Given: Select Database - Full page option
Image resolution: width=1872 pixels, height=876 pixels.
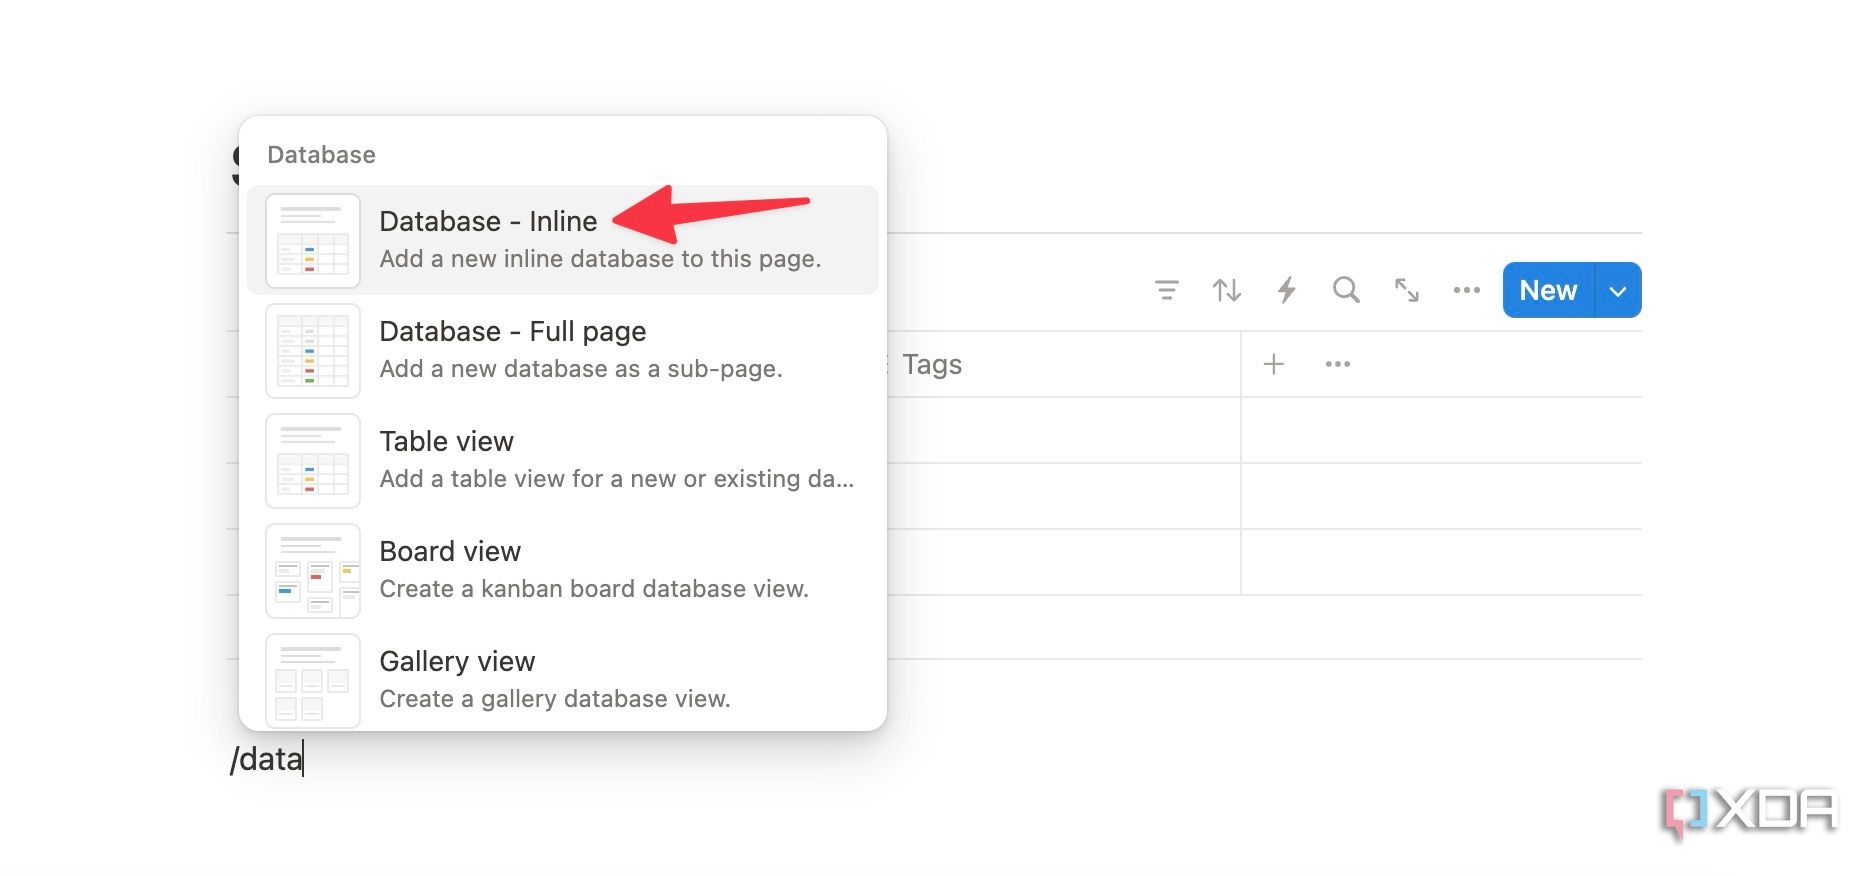Looking at the screenshot, I should 512,331.
